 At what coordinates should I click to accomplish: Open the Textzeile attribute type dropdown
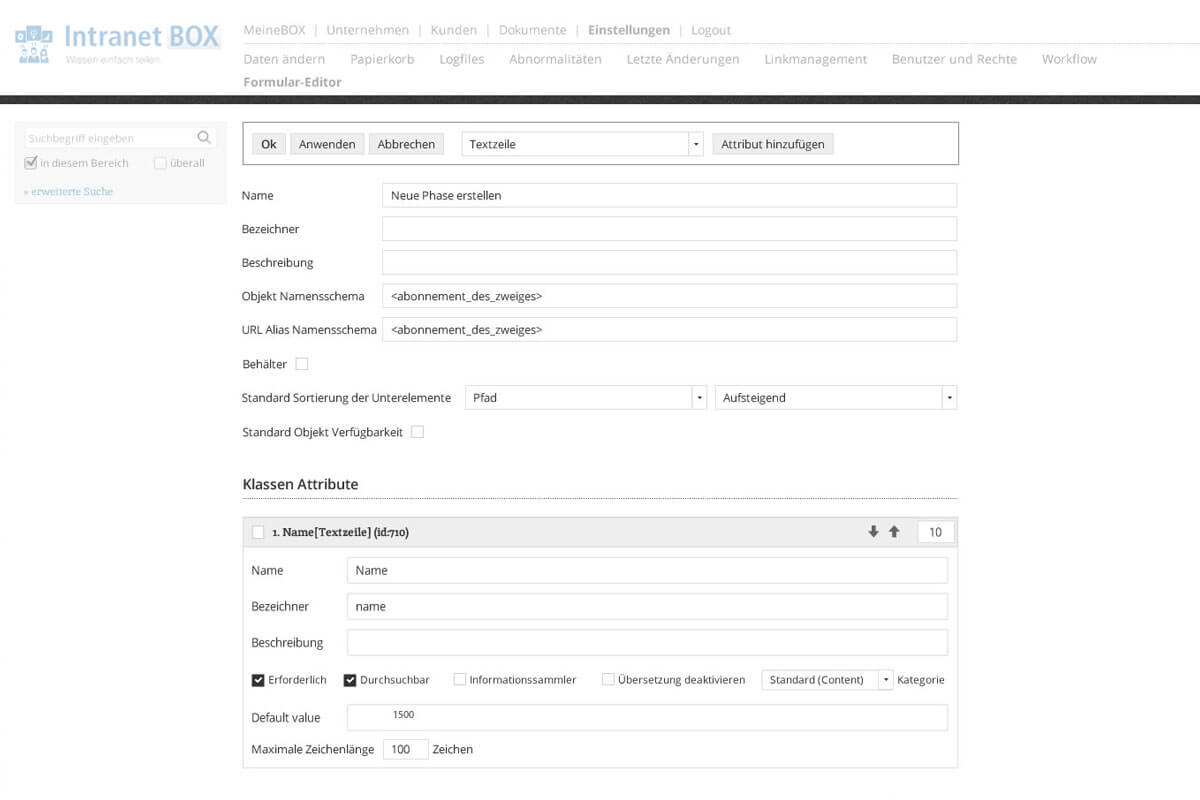(582, 144)
